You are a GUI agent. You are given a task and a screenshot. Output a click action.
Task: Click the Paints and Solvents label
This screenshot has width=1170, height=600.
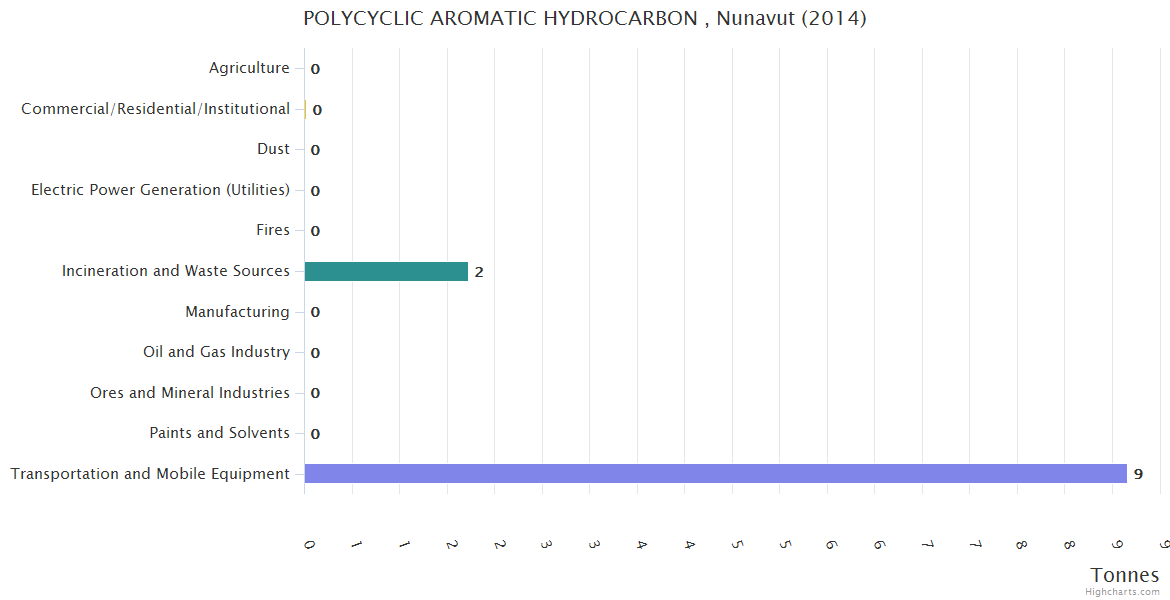pos(219,433)
